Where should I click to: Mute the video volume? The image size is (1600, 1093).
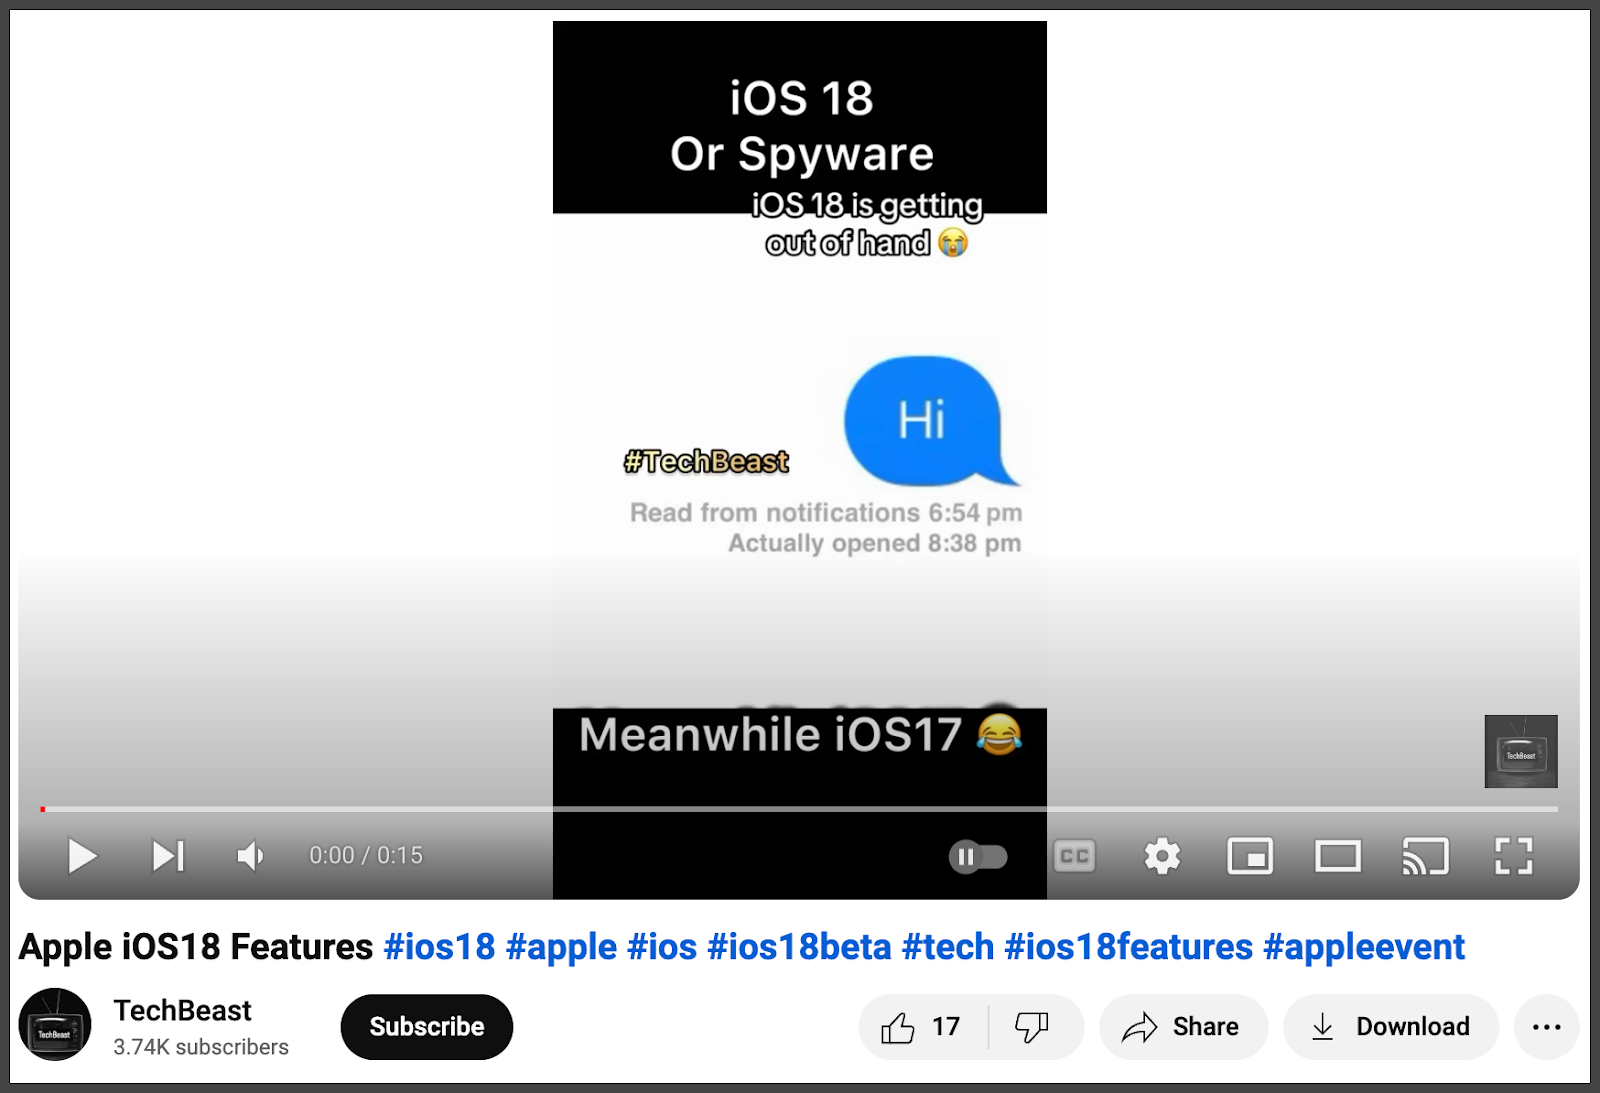point(250,856)
